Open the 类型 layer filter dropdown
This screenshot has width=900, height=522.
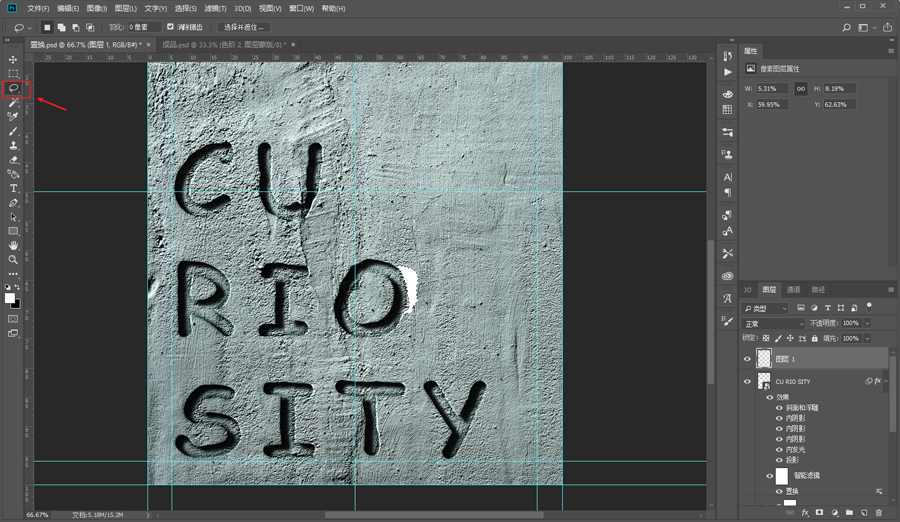pyautogui.click(x=766, y=309)
